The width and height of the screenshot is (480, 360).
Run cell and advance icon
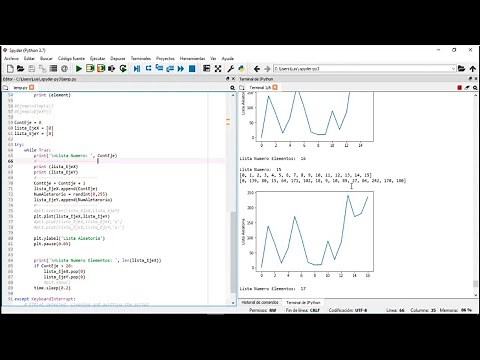[101, 69]
